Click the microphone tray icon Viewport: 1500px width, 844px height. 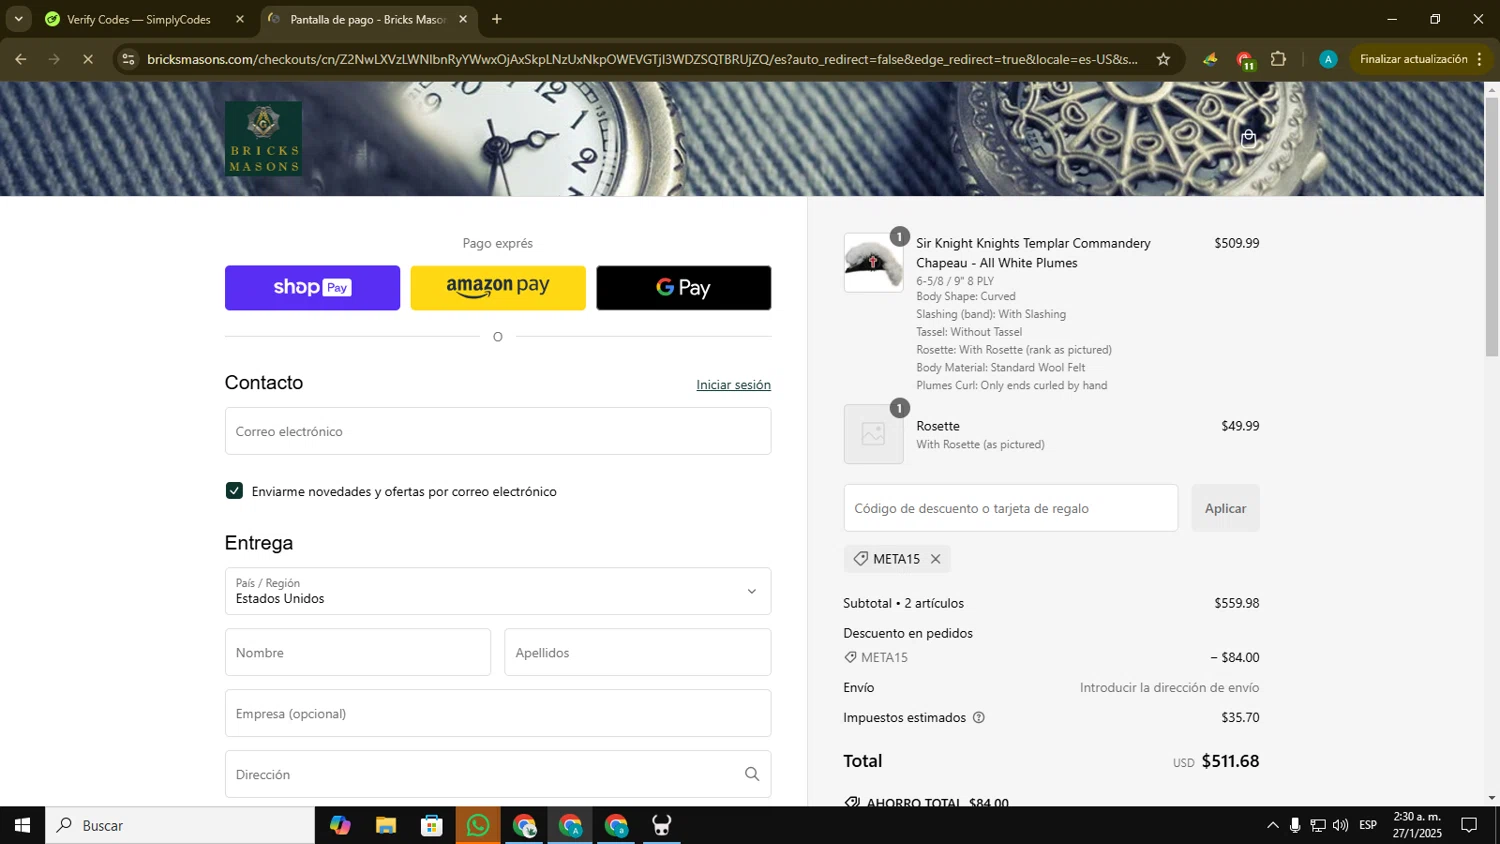tap(1295, 825)
